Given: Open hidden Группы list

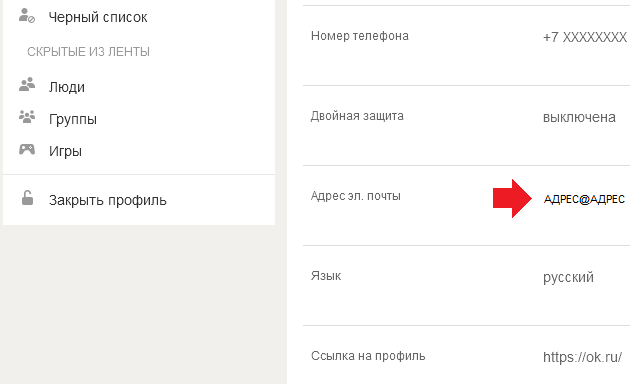Looking at the screenshot, I should [x=73, y=119].
